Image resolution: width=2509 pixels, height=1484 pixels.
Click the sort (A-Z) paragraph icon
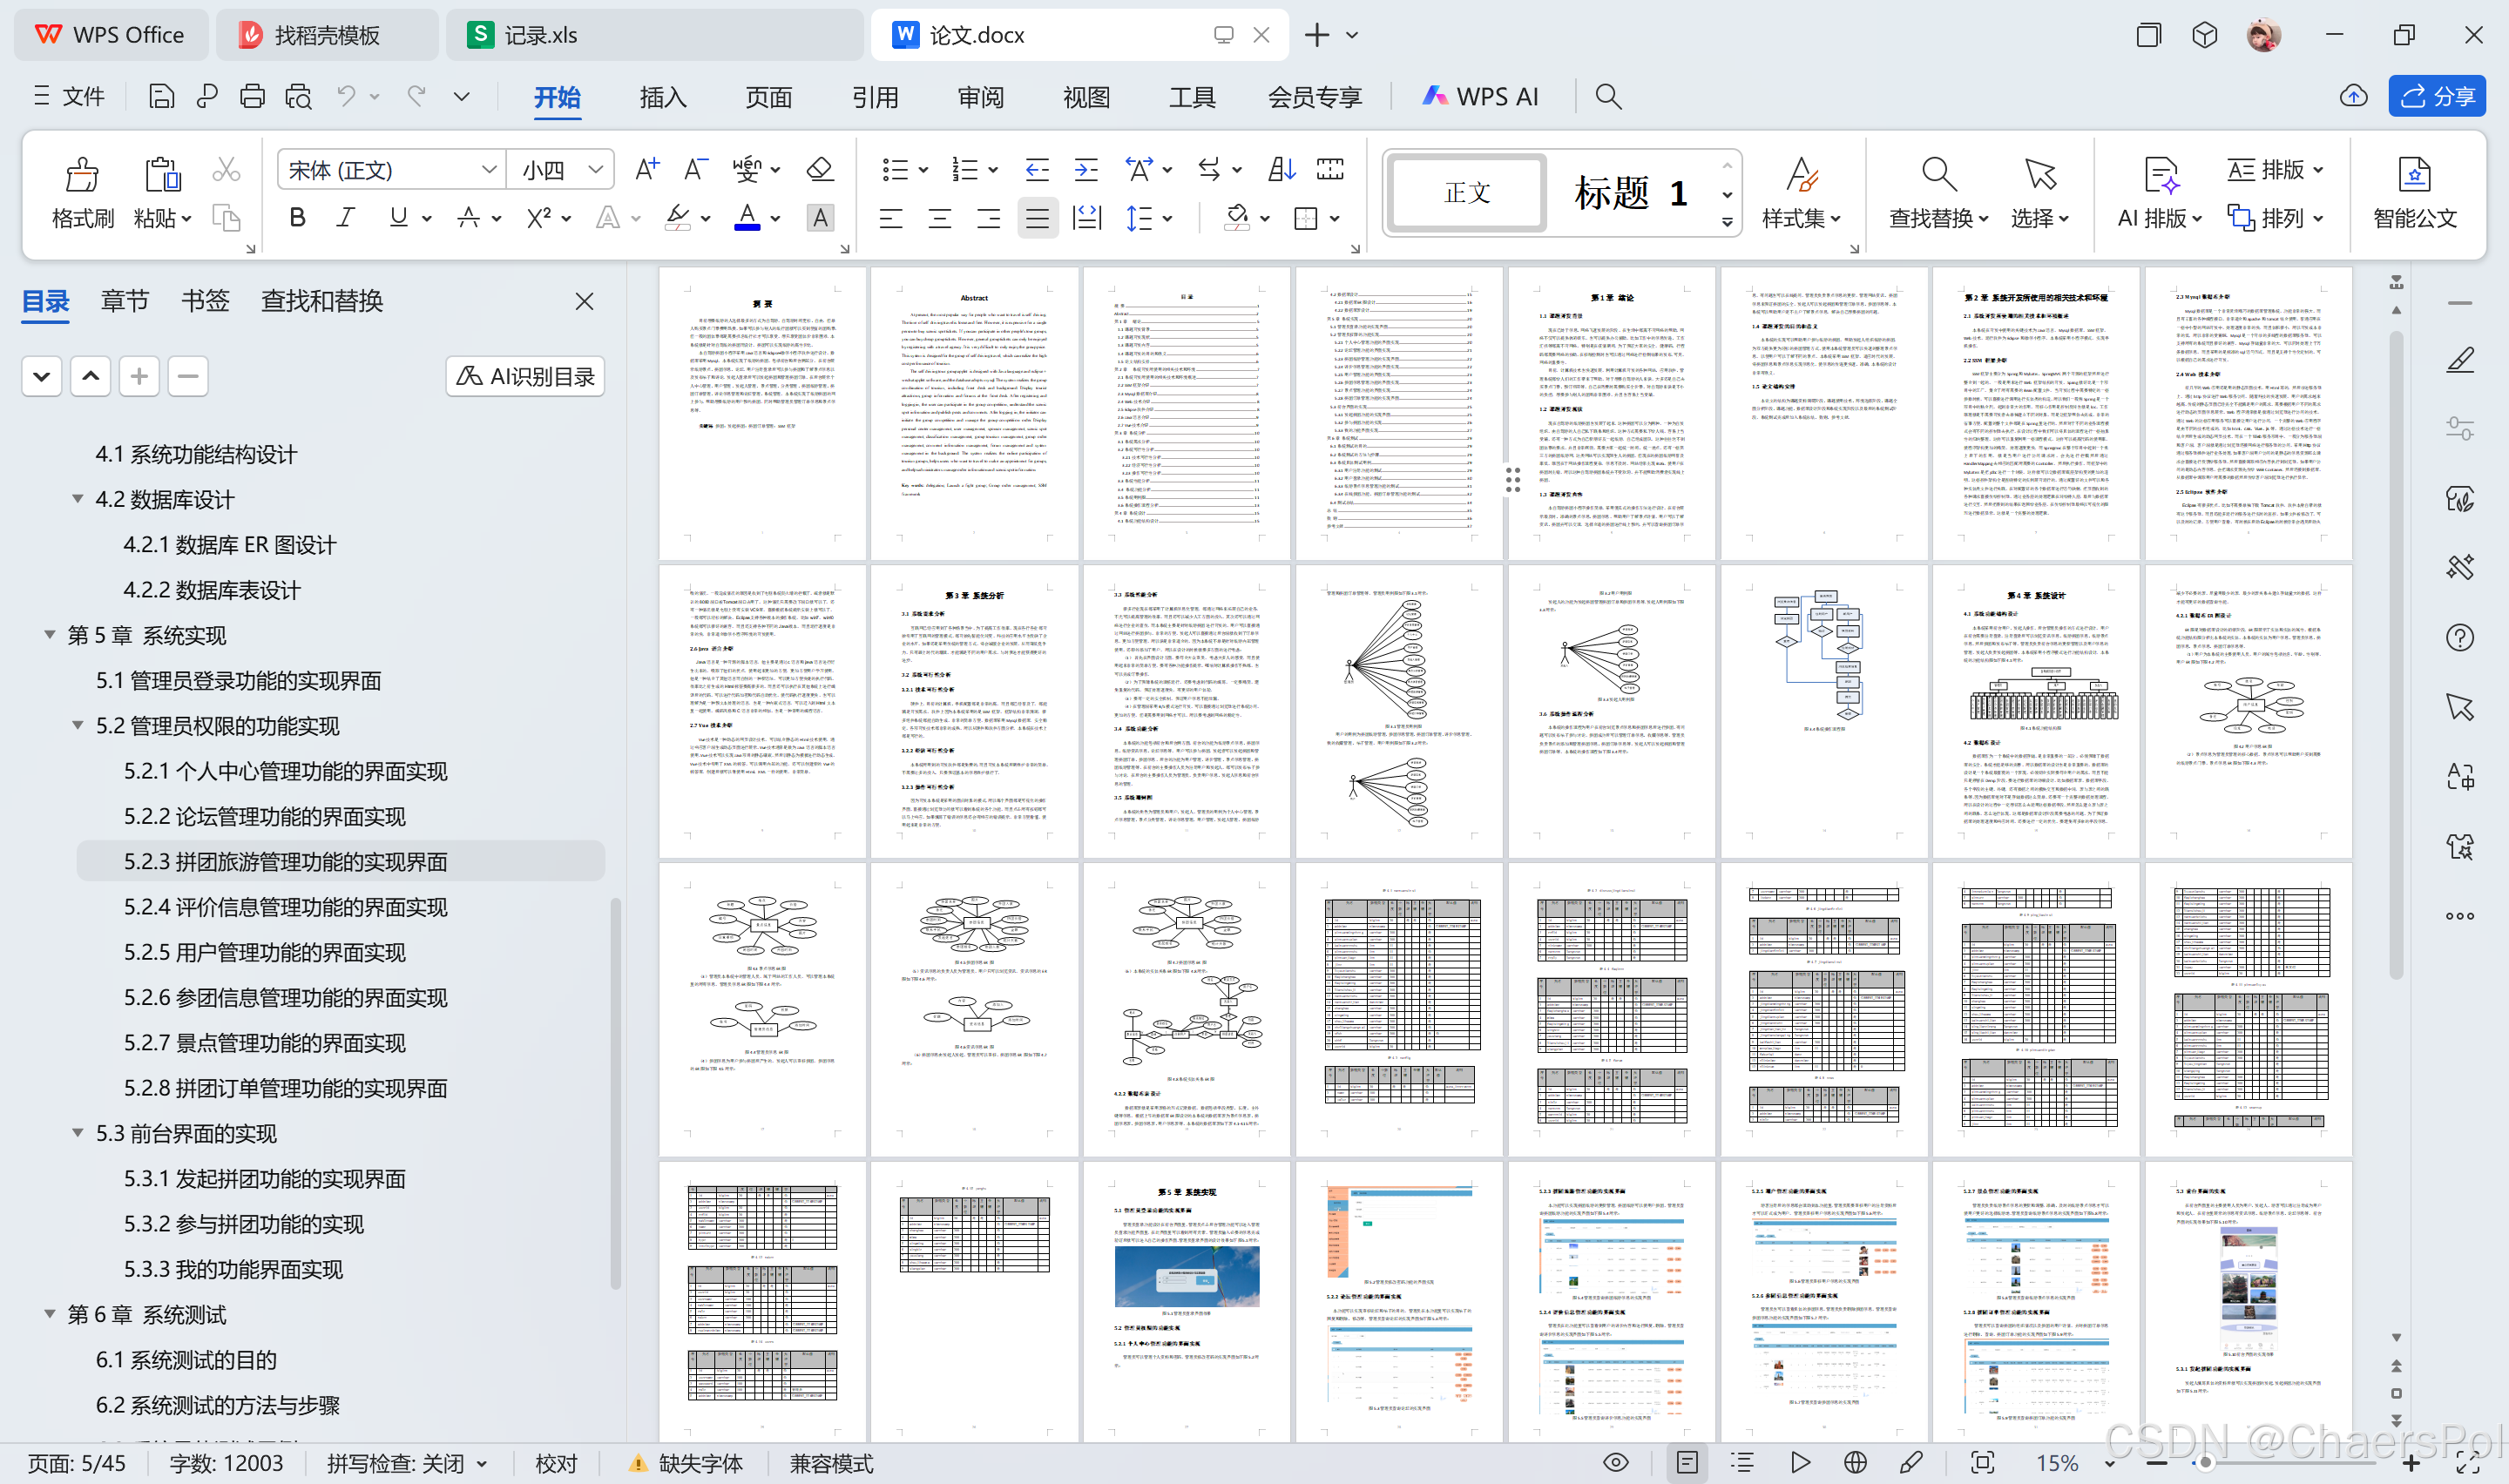[1281, 169]
